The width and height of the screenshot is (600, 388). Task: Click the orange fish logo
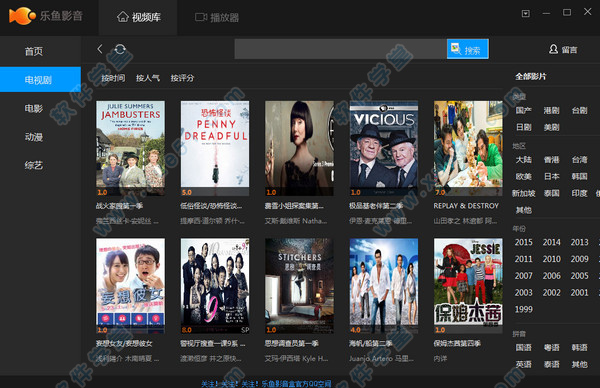[x=22, y=16]
